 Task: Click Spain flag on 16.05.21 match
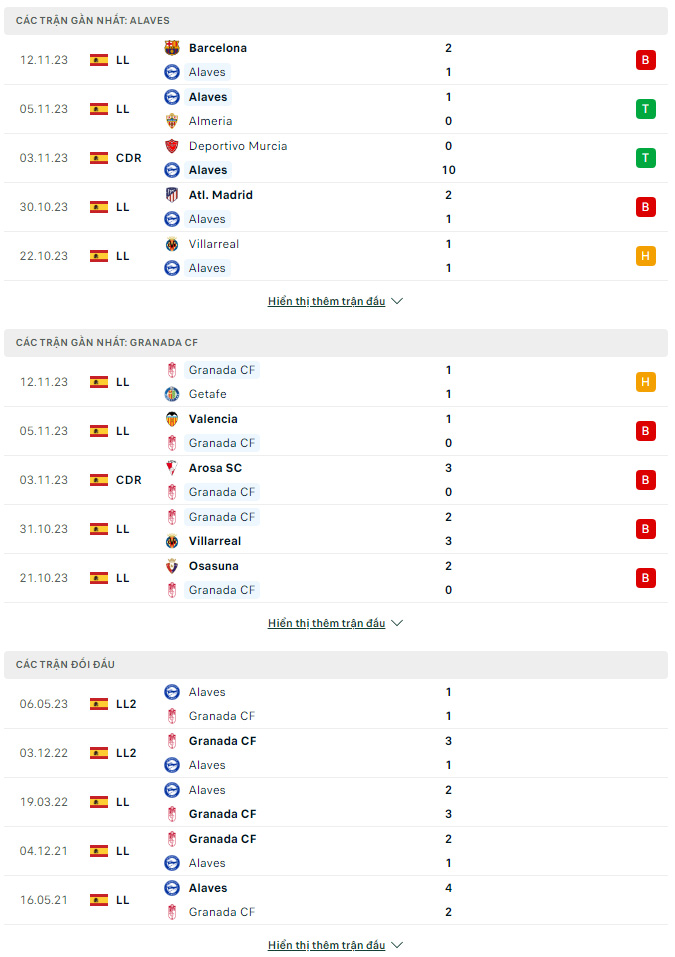coord(99,900)
